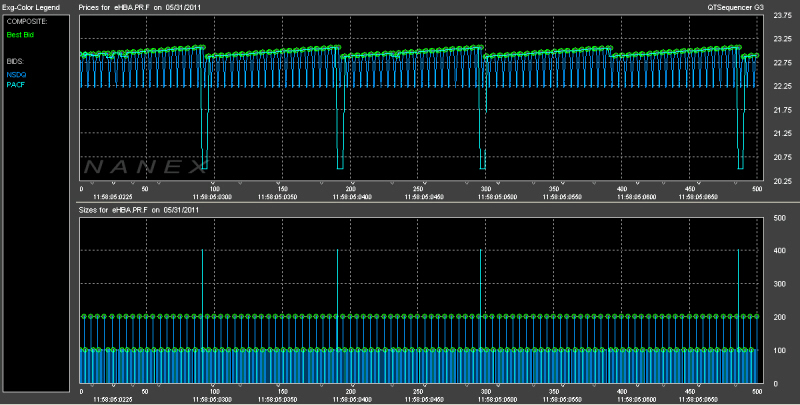Click the 11:58:05.0400 timestamp under the prices chart
This screenshot has height=405, width=800.
[x=353, y=196]
